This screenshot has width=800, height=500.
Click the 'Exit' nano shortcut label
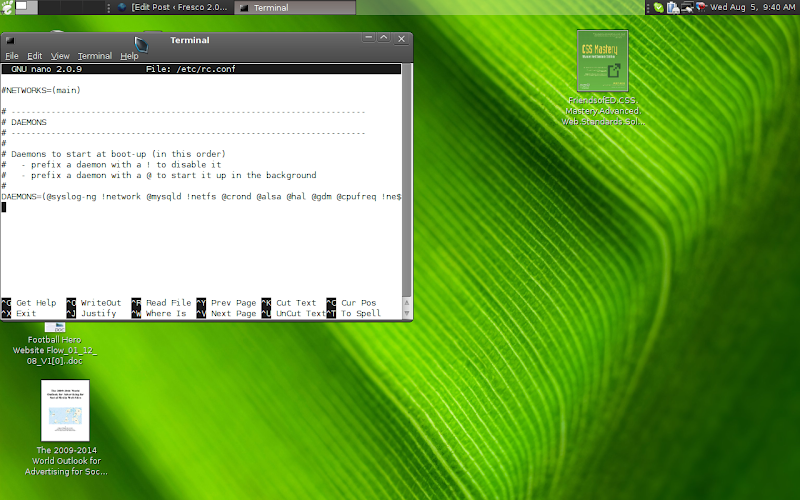[x=26, y=313]
